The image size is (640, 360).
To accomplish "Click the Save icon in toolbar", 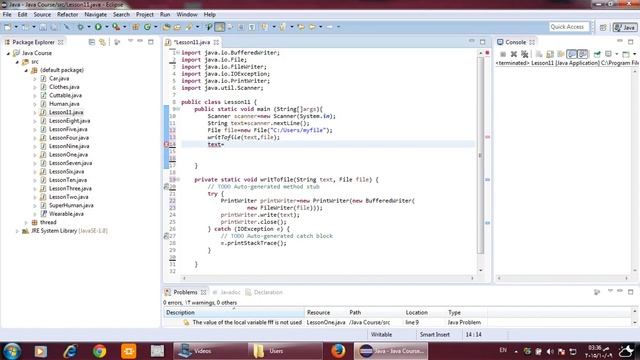I will point(43,27).
